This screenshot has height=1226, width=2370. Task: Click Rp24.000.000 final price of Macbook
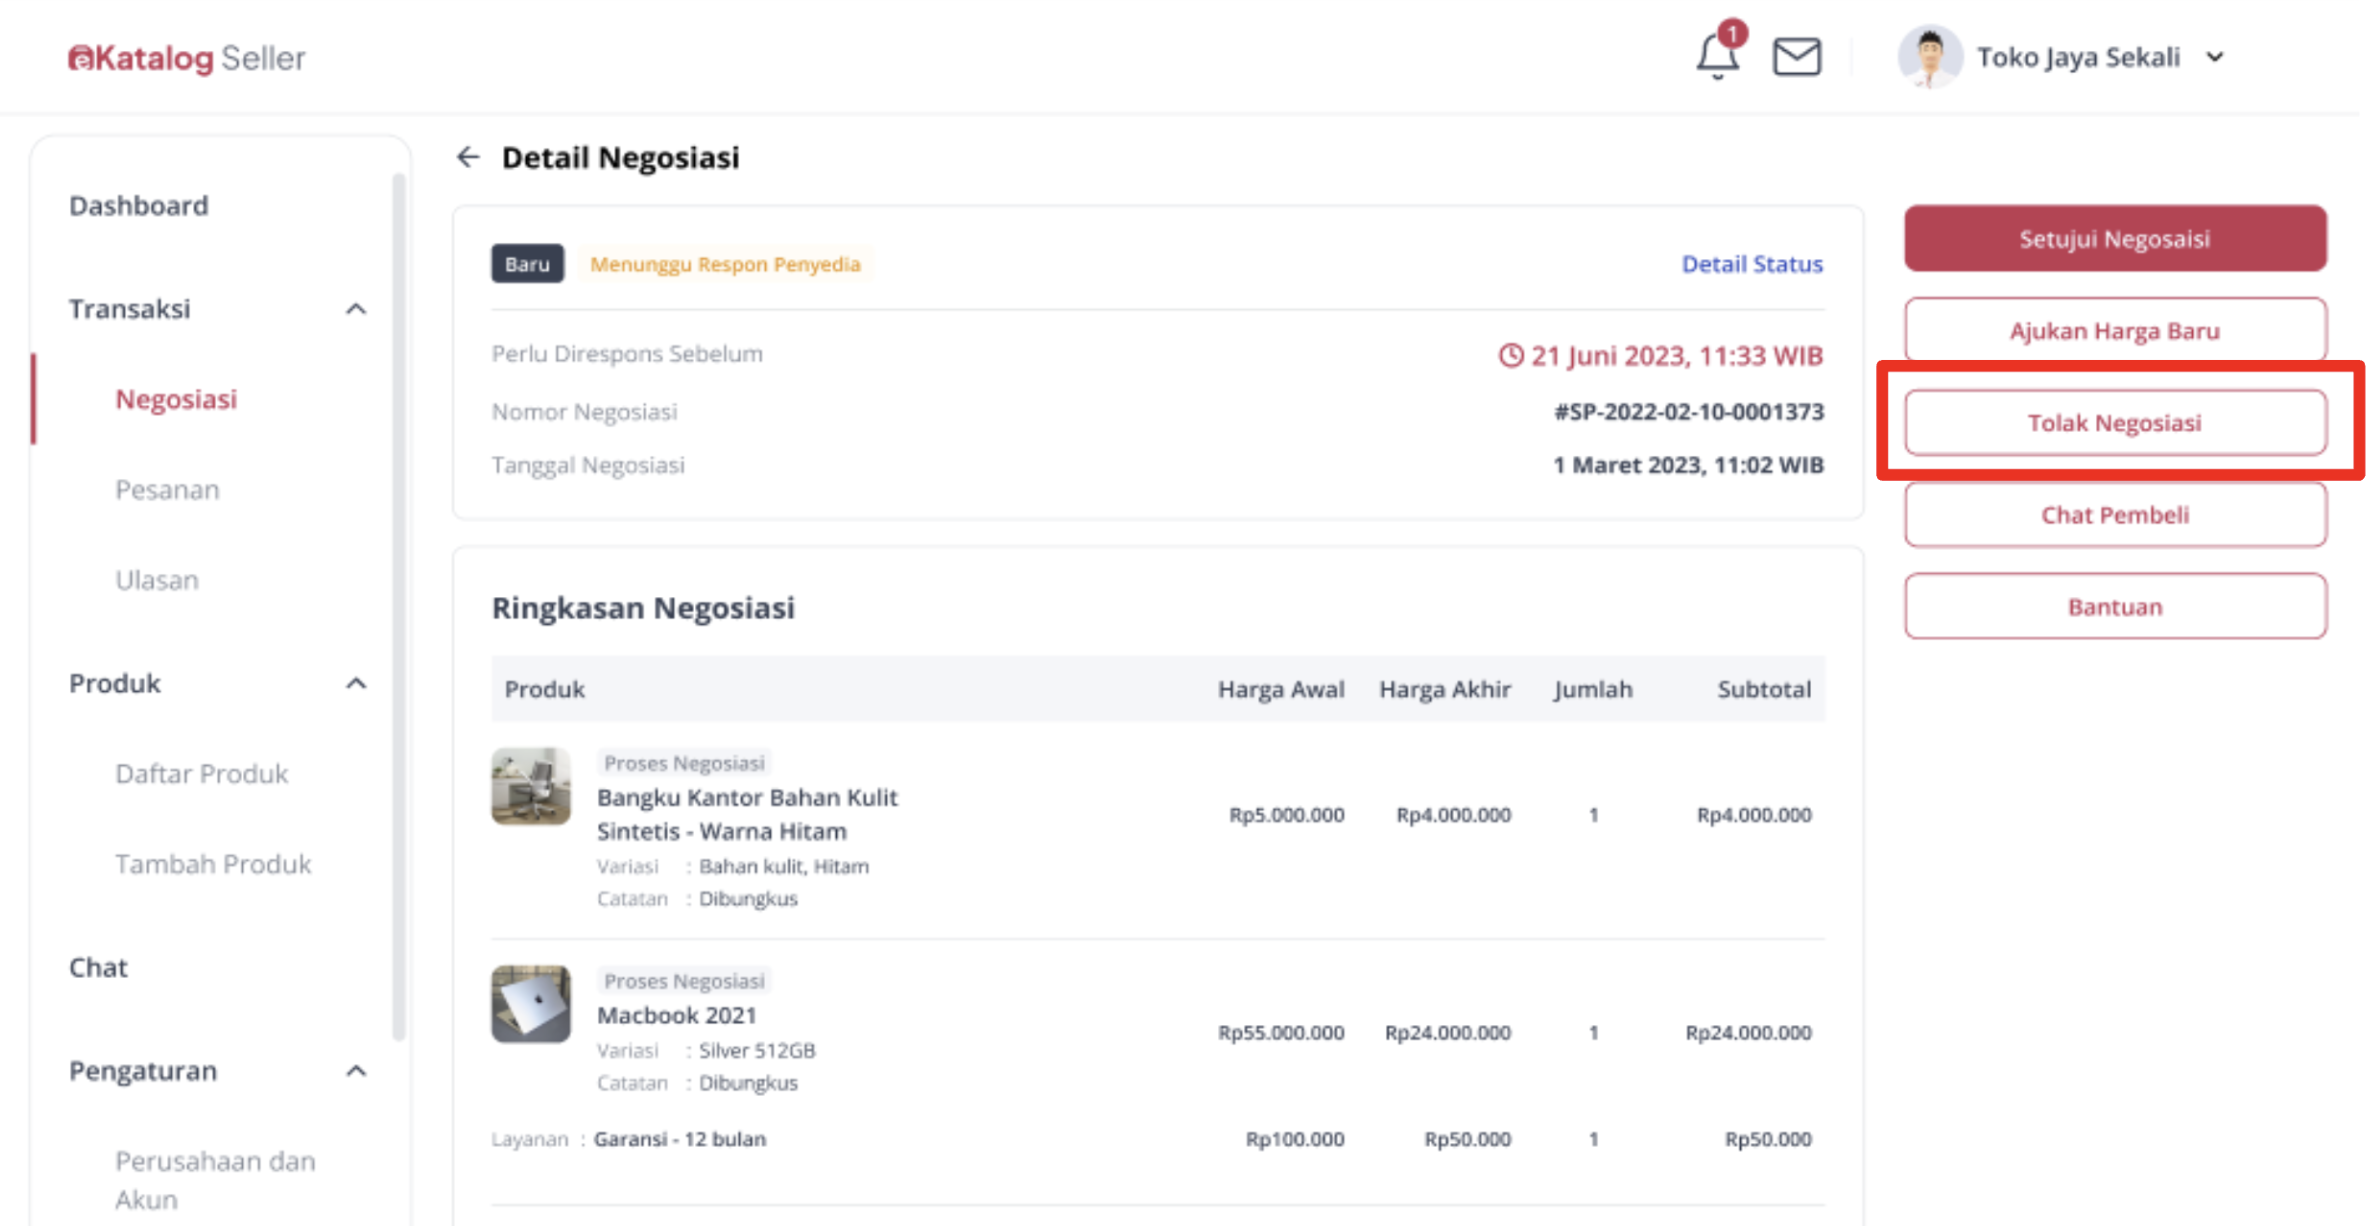[x=1448, y=1033]
